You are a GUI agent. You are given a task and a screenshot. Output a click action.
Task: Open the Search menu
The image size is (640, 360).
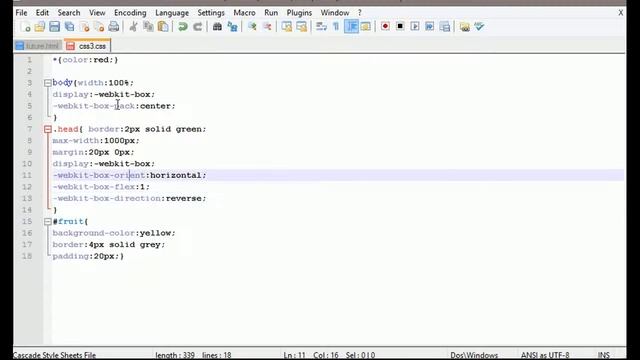coord(69,13)
